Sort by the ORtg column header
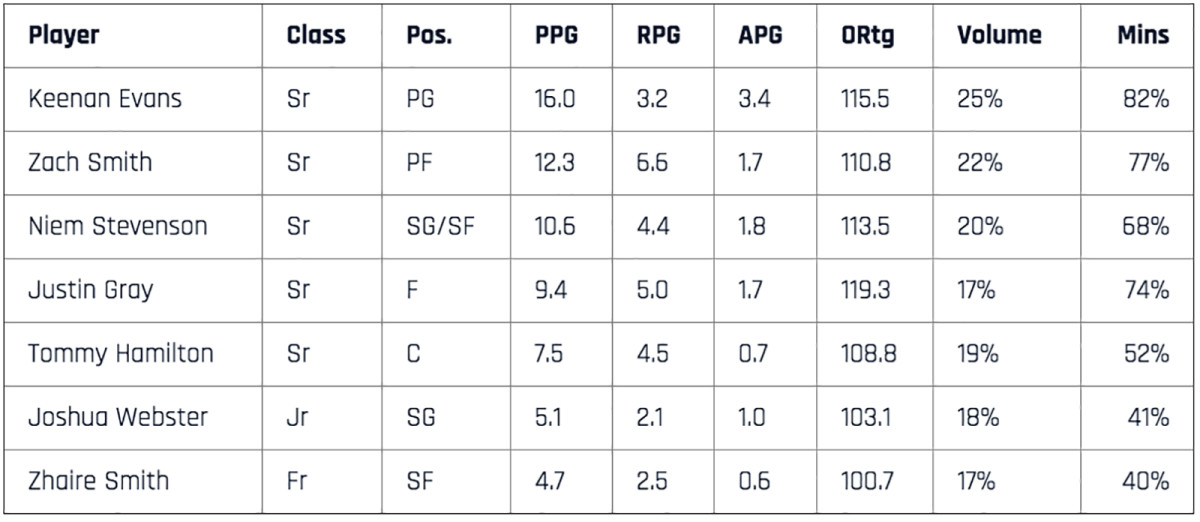The width and height of the screenshot is (1200, 522). coord(868,36)
